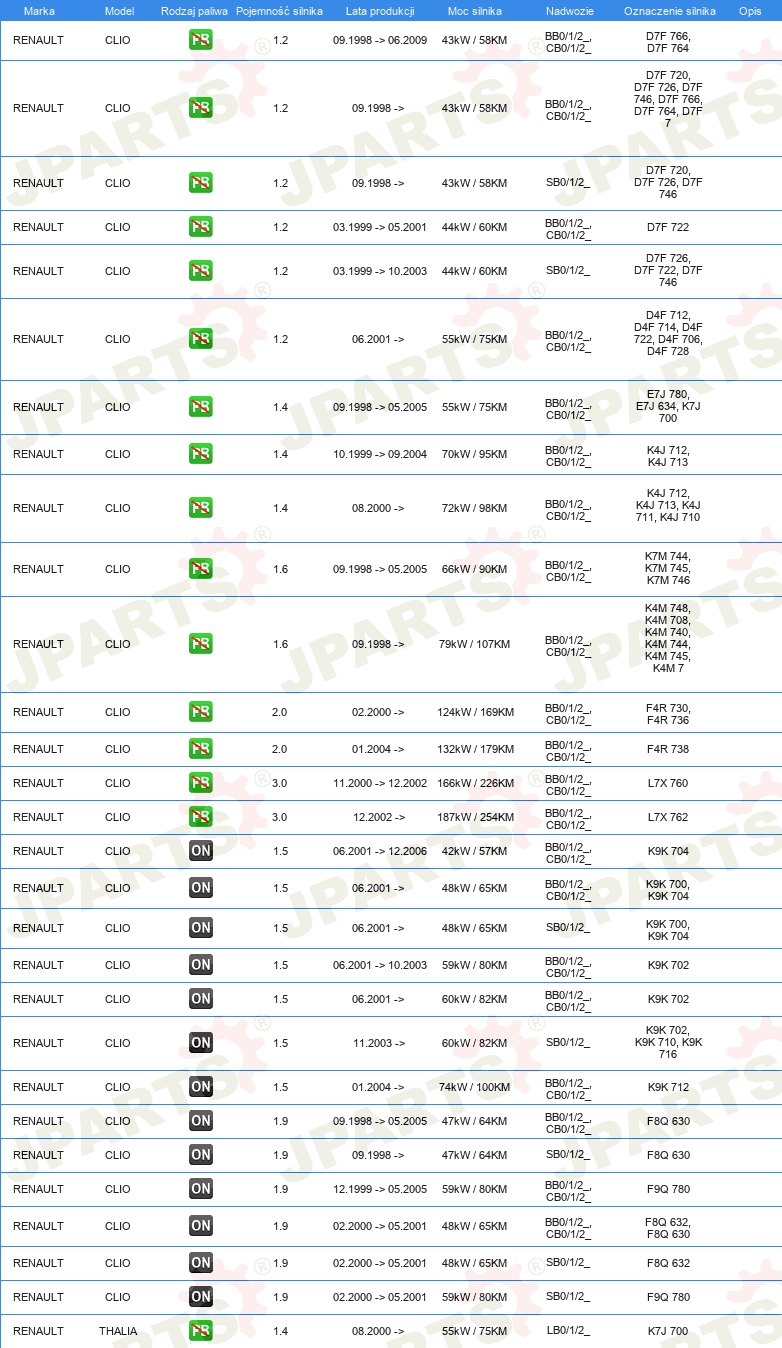The width and height of the screenshot is (782, 1348).
Task: Select the 06.2001 -> 12.2006 production years cell
Action: (x=380, y=851)
